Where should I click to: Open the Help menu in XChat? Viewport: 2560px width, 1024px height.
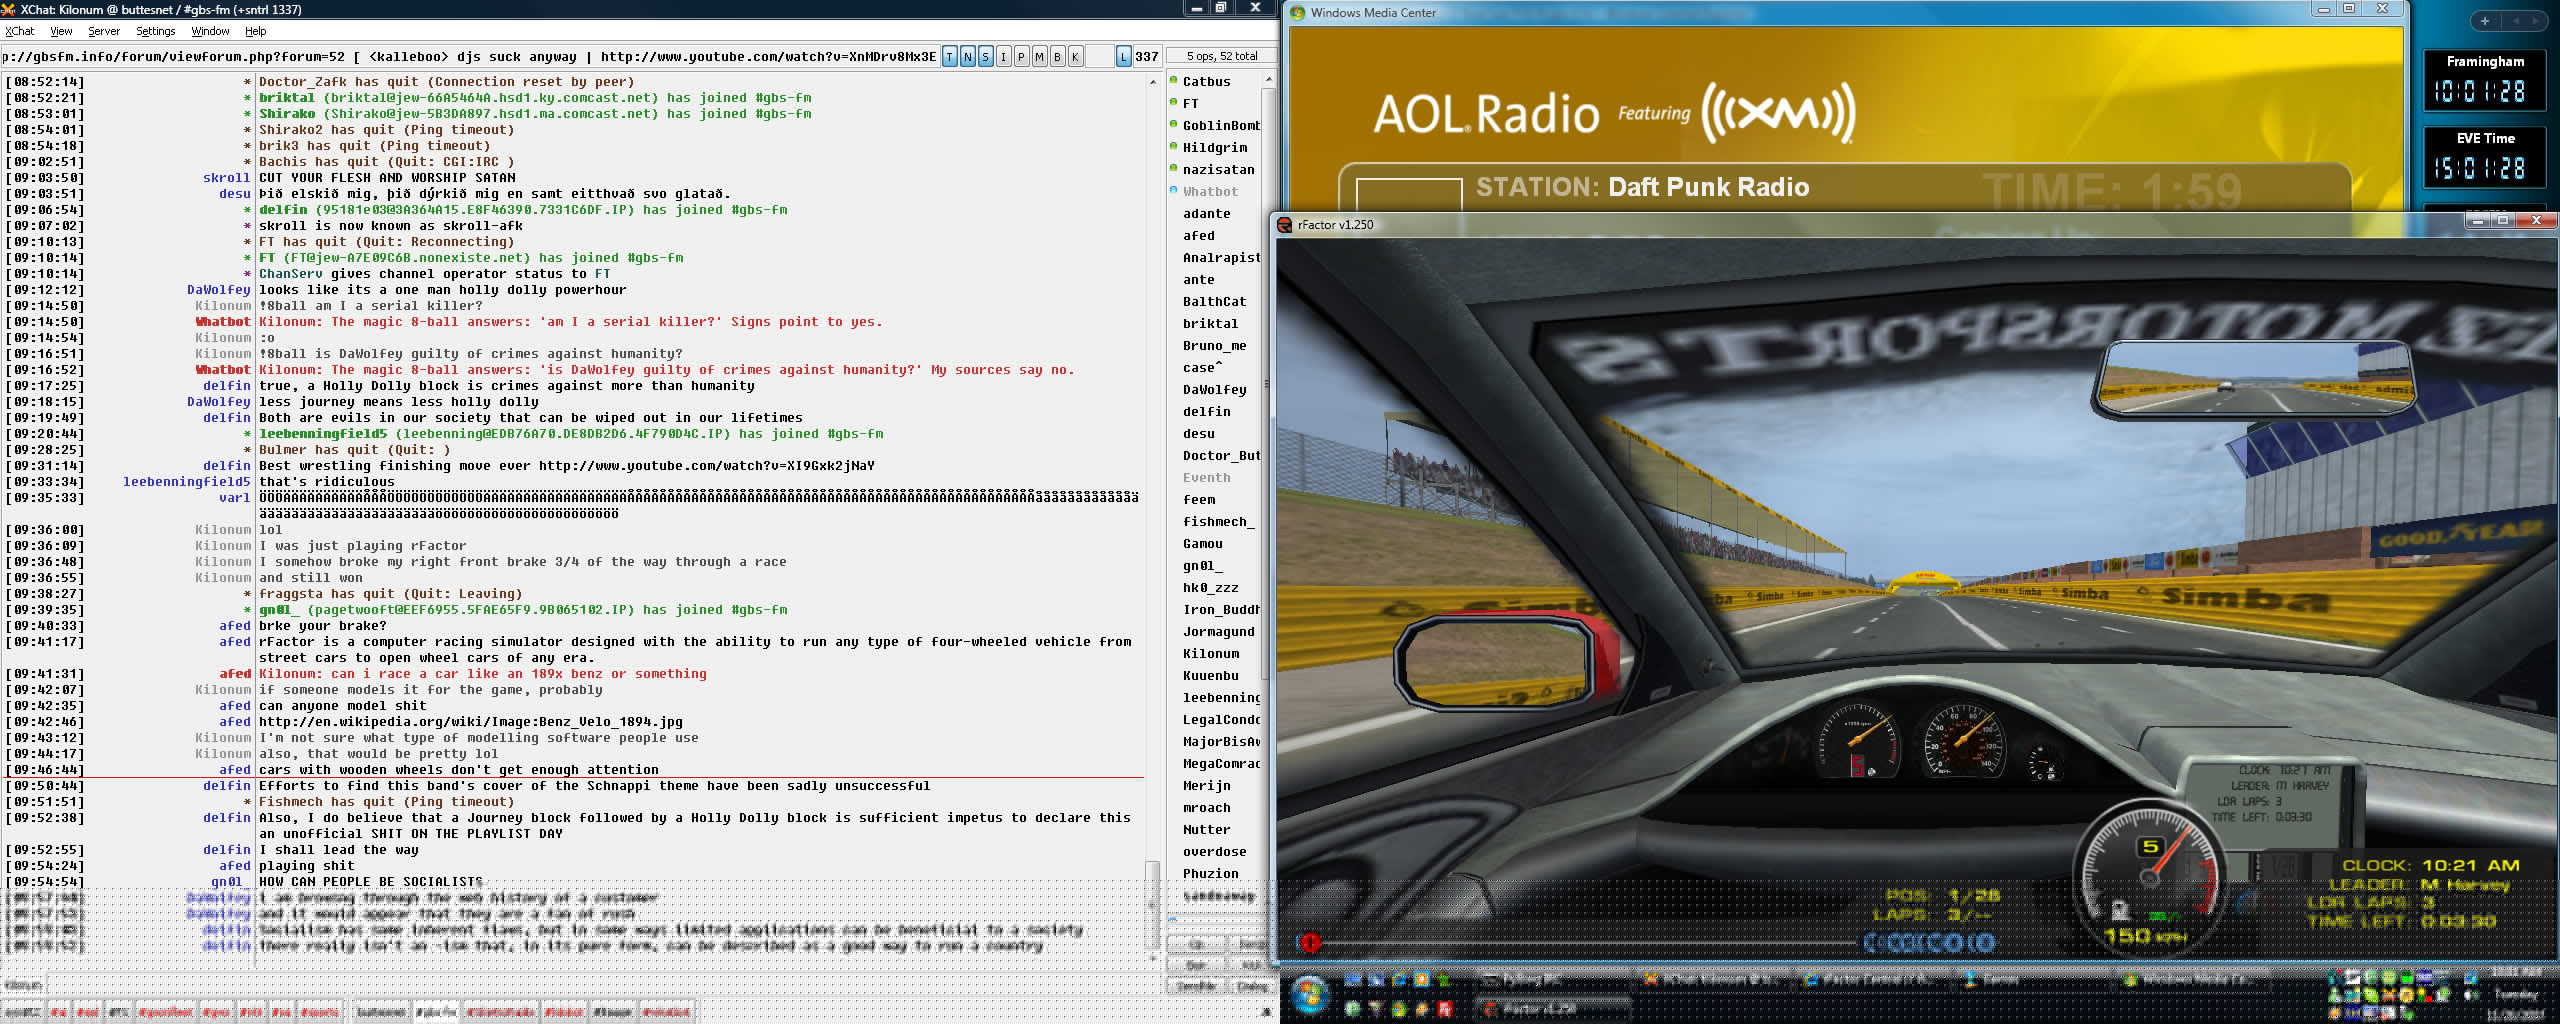[256, 31]
